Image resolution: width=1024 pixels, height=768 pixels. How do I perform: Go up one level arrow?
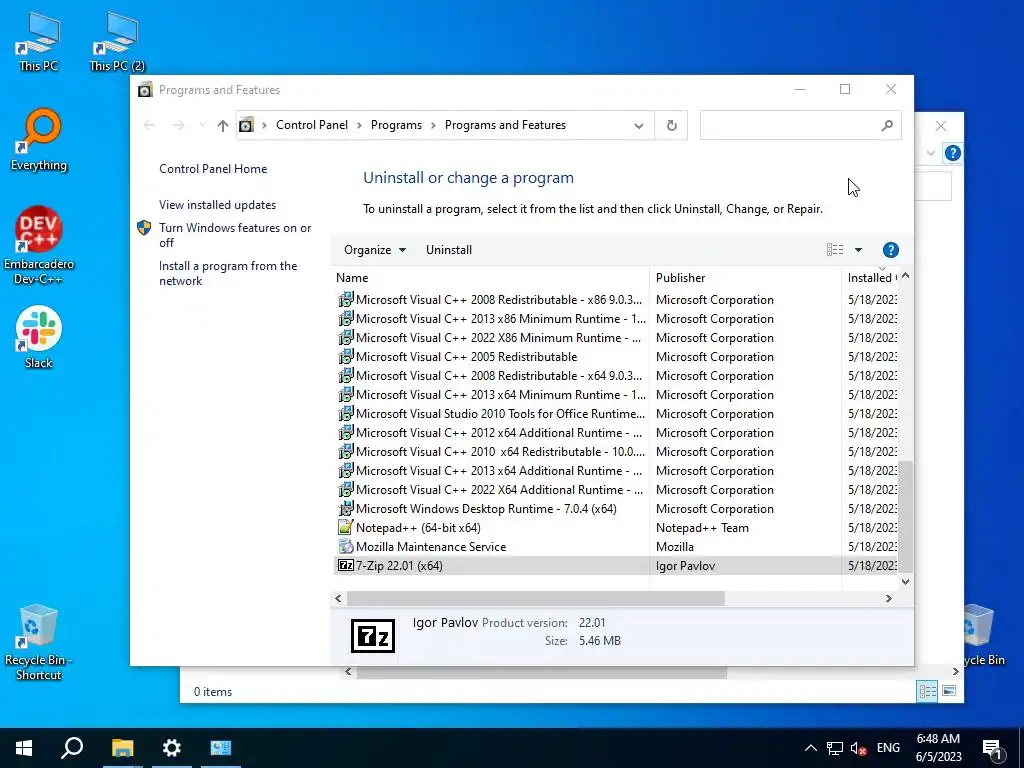coord(223,125)
